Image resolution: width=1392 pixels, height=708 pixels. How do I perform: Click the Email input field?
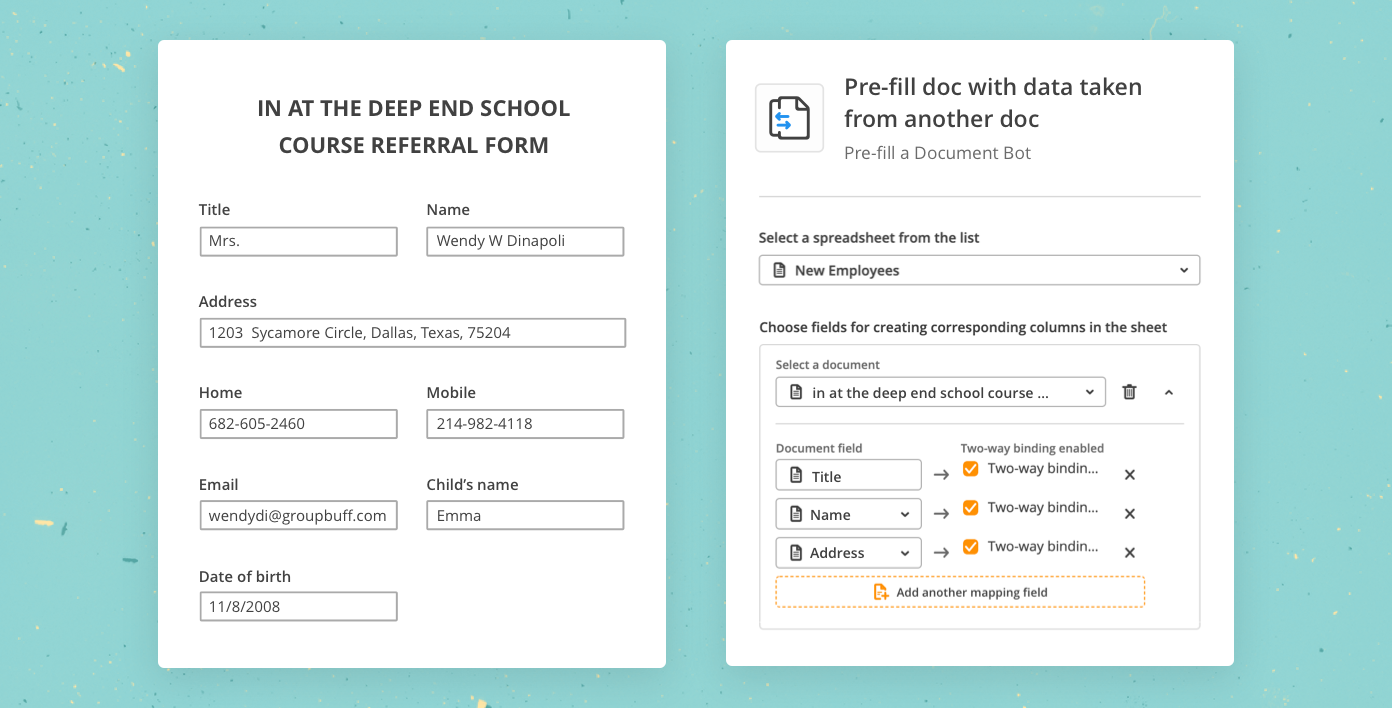(x=298, y=516)
